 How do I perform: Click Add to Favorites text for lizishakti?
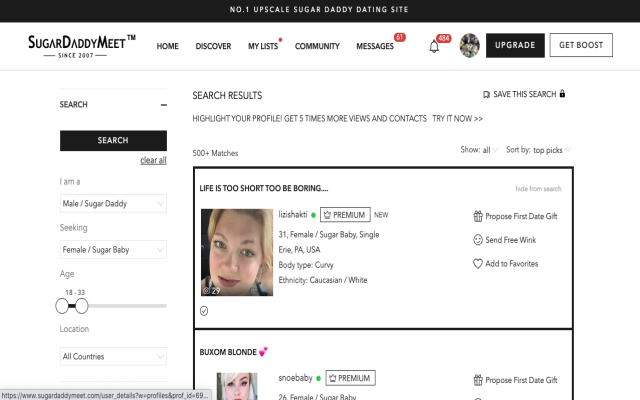(511, 264)
